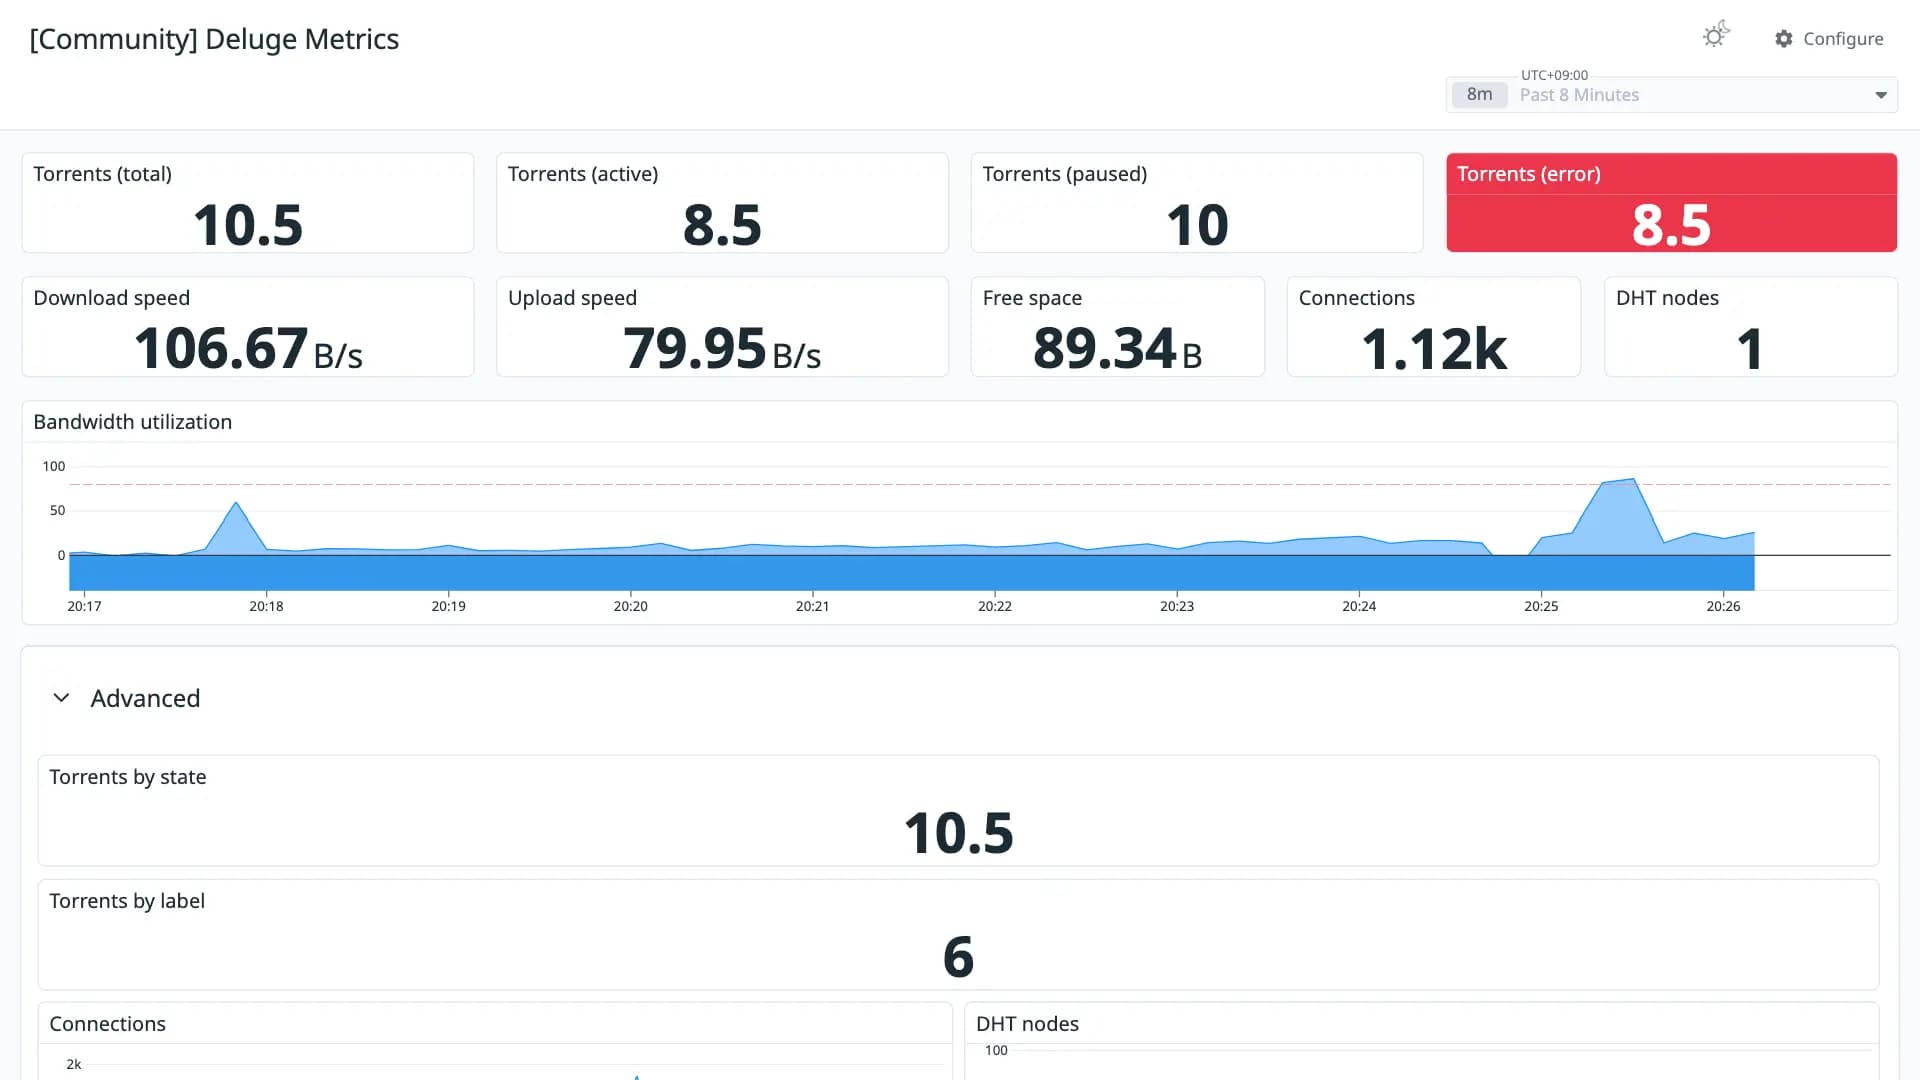Click the 20:18 peak in Bandwidth graph
Image resolution: width=1920 pixels, height=1080 pixels.
(236, 504)
